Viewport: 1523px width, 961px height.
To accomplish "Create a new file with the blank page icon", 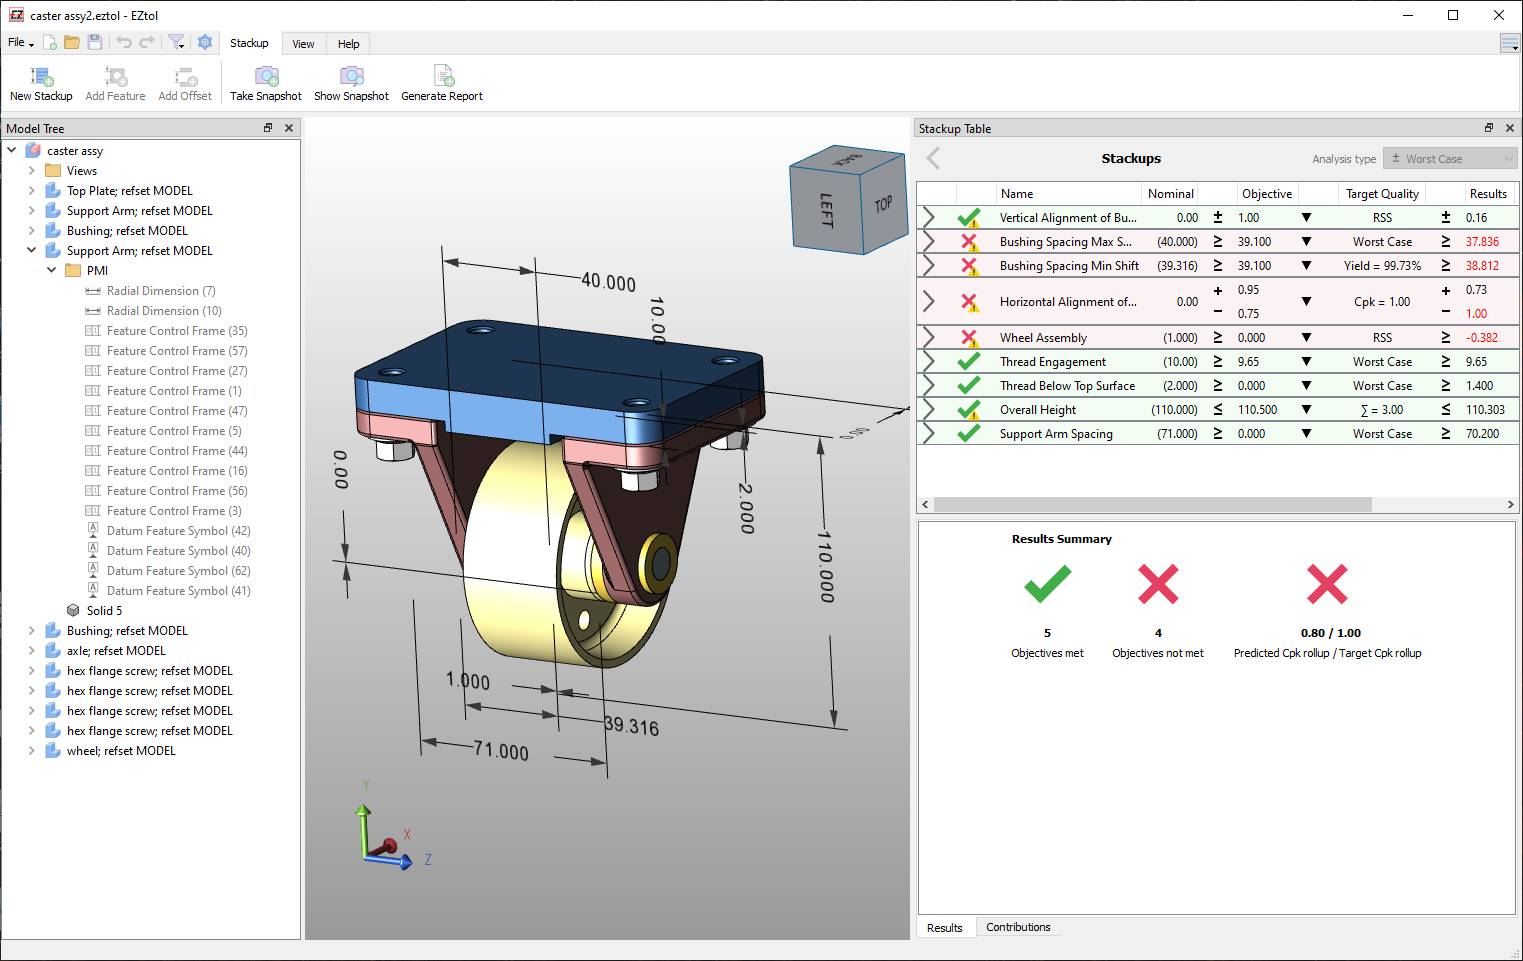I will pyautogui.click(x=50, y=42).
